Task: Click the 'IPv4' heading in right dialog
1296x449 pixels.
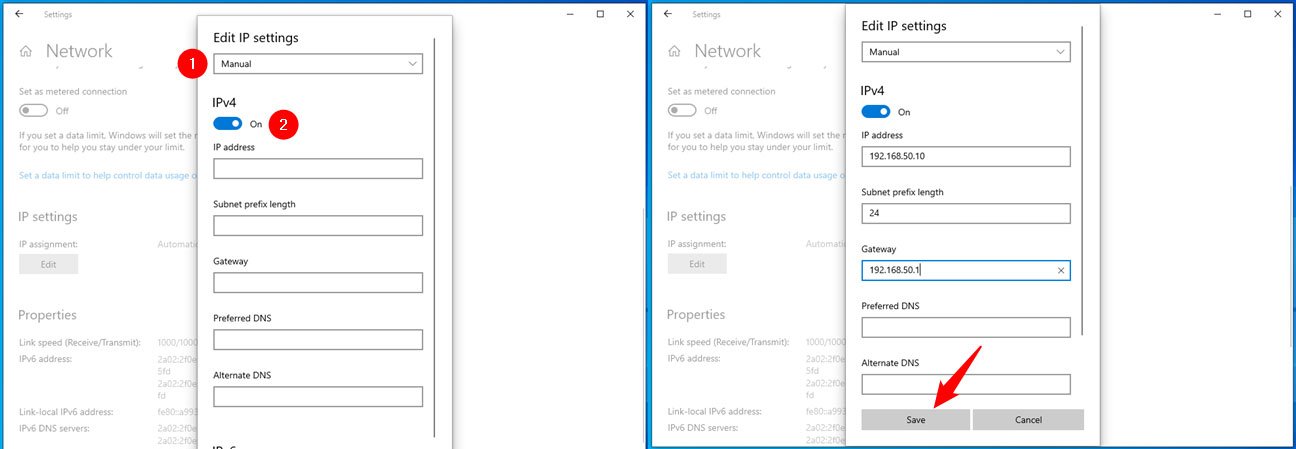Action: (873, 90)
